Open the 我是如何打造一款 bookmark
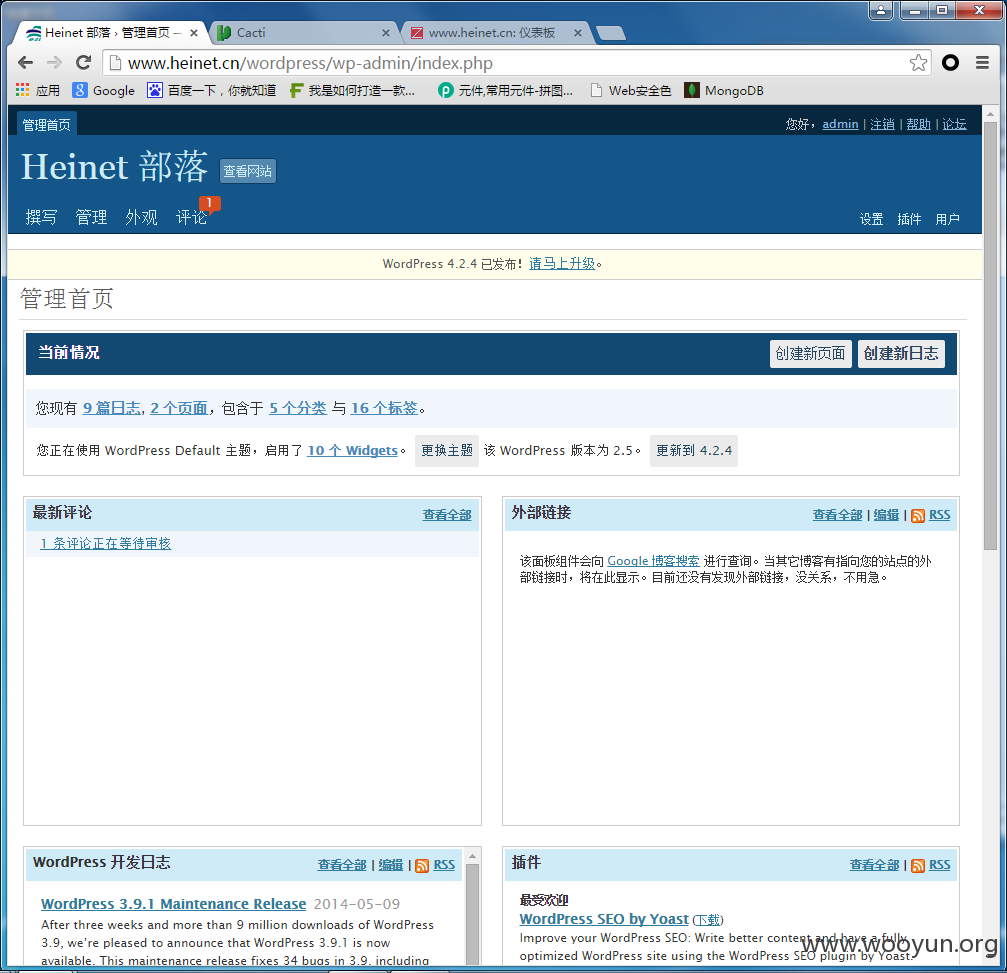 pos(353,91)
